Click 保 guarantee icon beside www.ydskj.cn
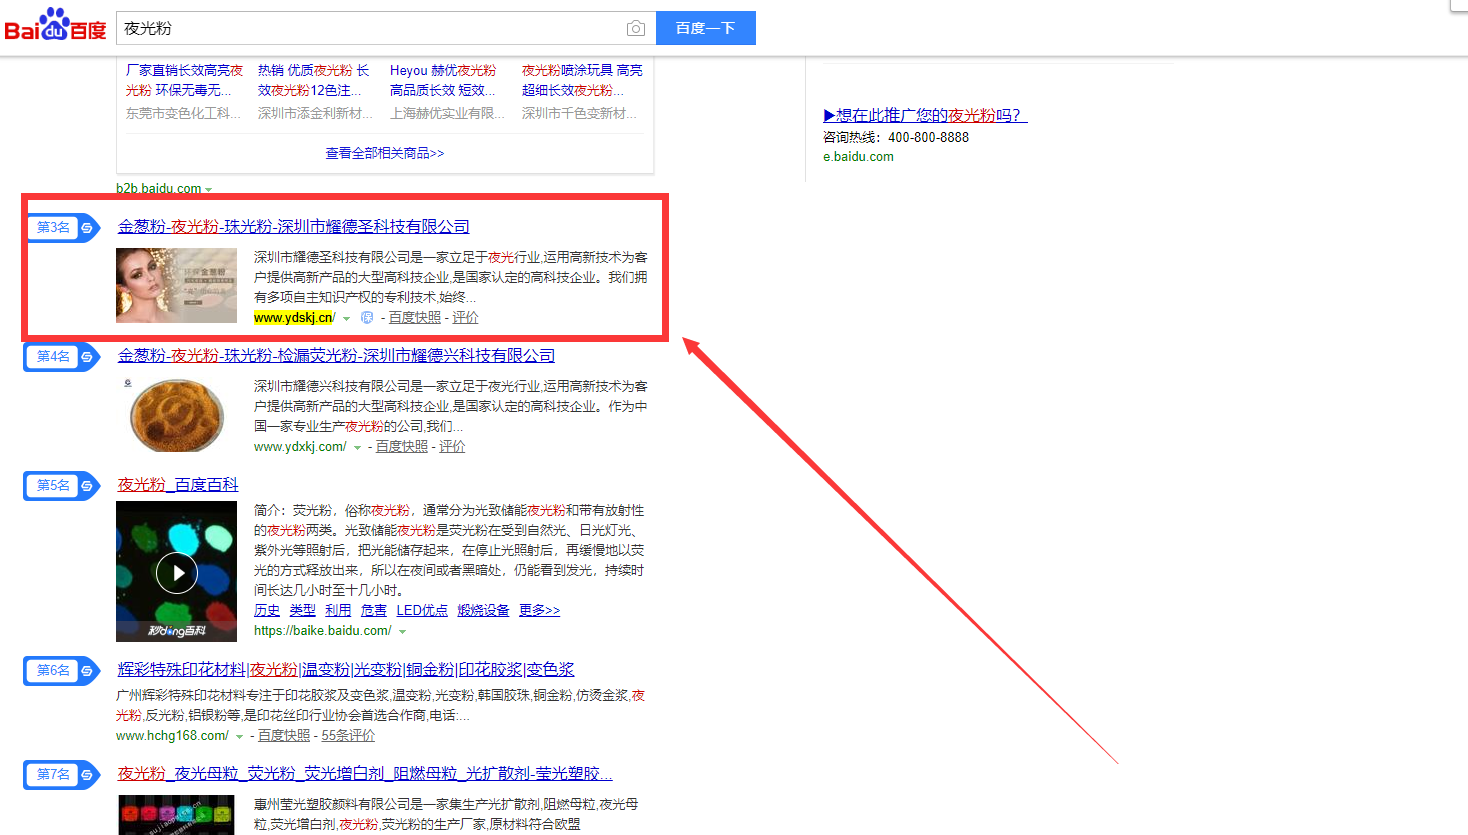 tap(367, 318)
